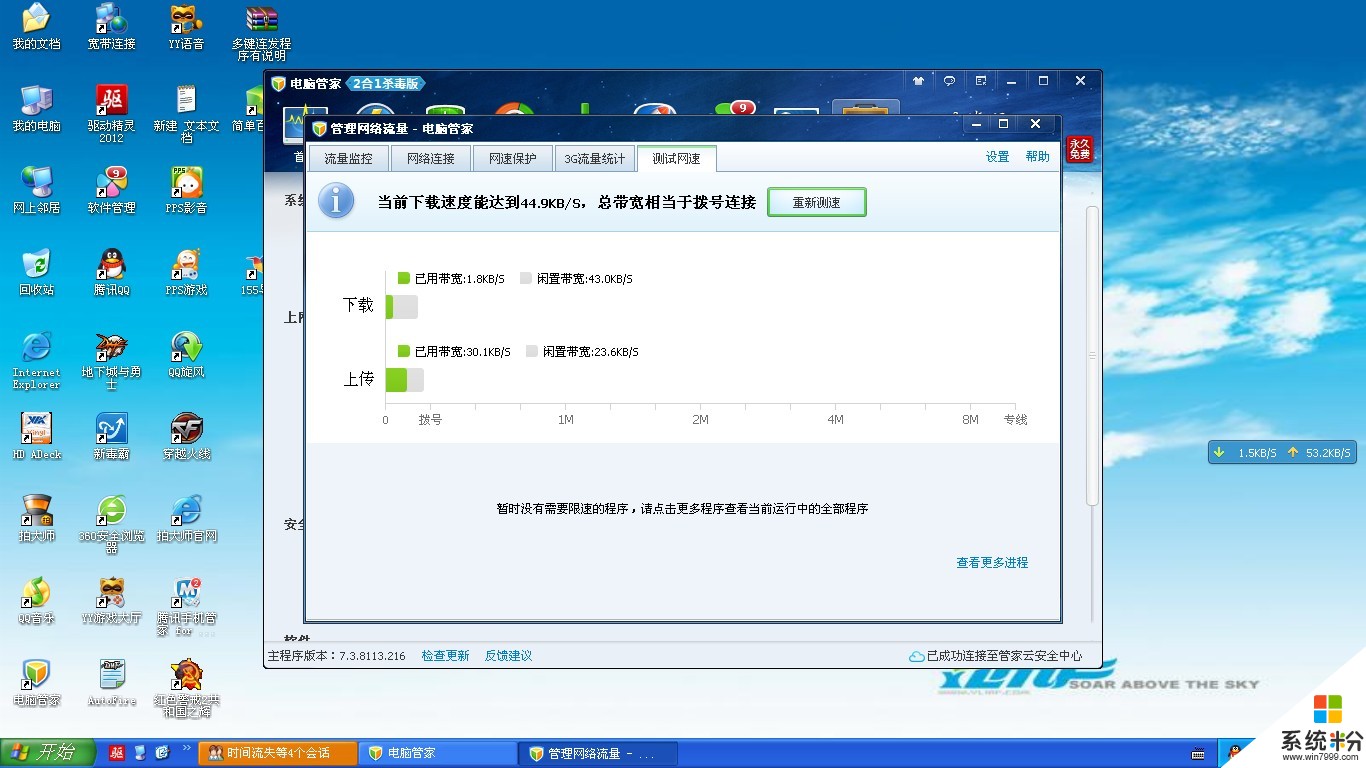The height and width of the screenshot is (768, 1366).
Task: Click 驱动精灵 quick launch icon
Action: click(117, 752)
